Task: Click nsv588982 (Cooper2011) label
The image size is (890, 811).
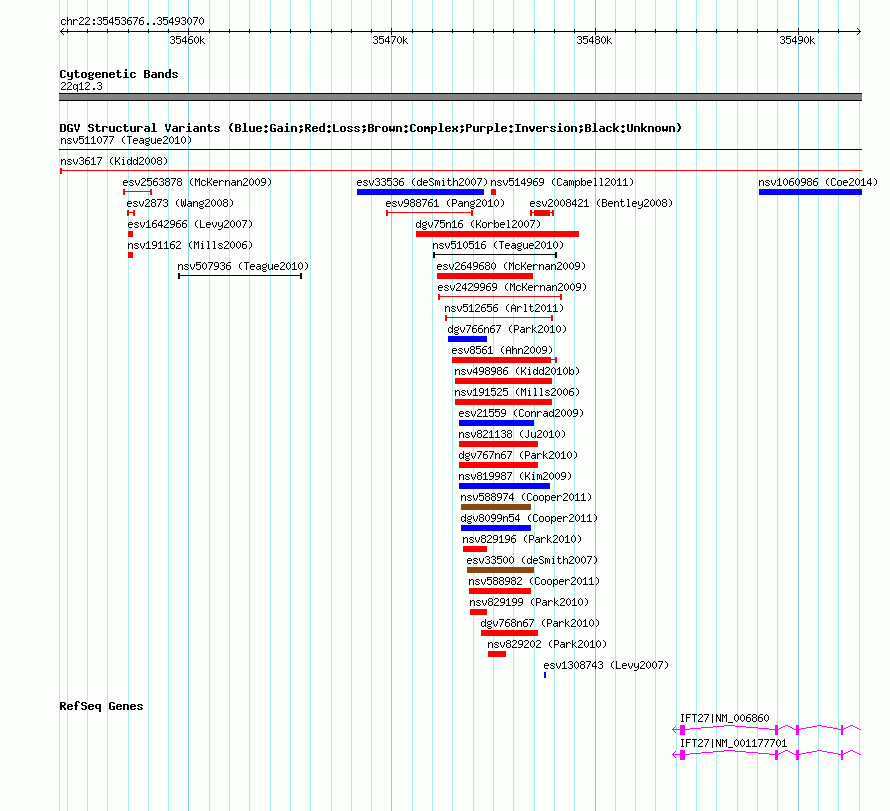Action: coord(534,581)
